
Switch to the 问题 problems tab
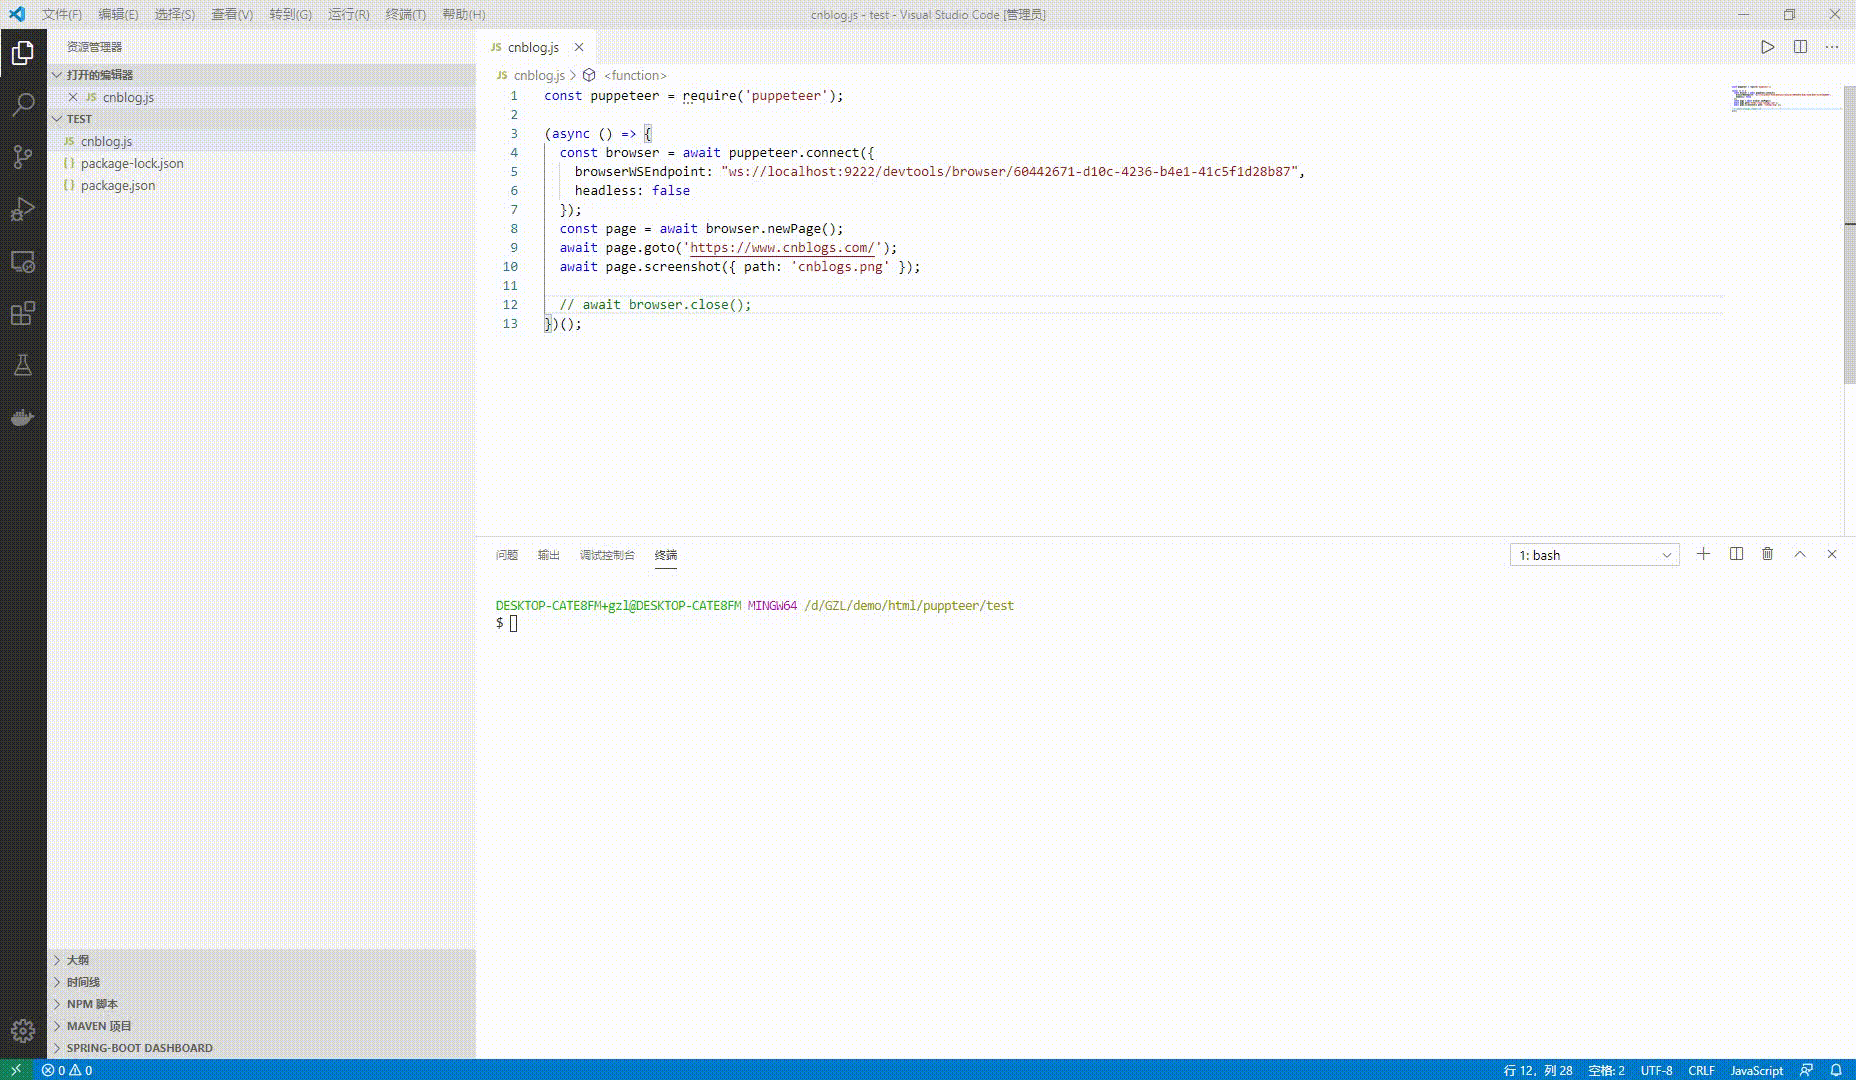[x=507, y=555]
